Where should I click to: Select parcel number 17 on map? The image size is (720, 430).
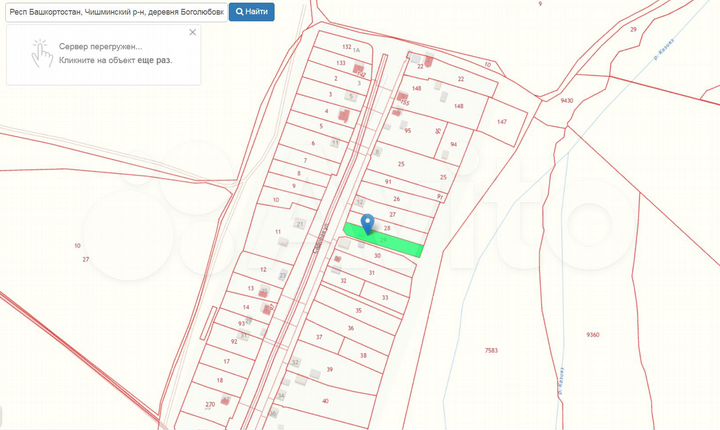click(x=227, y=361)
